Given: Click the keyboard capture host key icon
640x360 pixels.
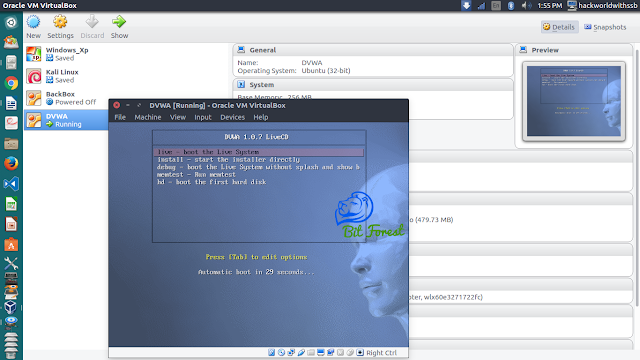Looking at the screenshot, I should coord(360,352).
